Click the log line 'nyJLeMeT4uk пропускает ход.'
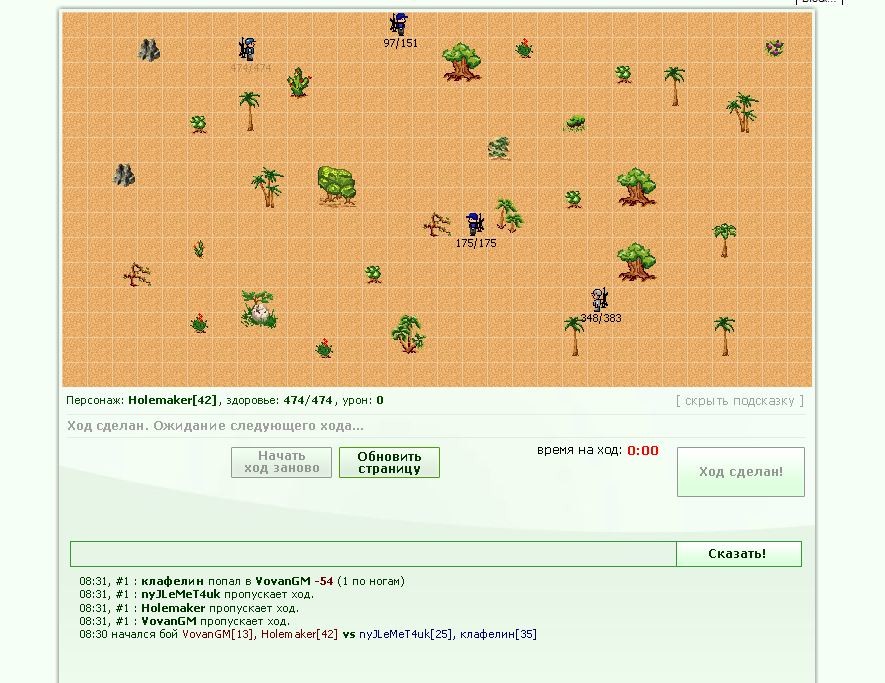885x683 pixels. pos(196,594)
